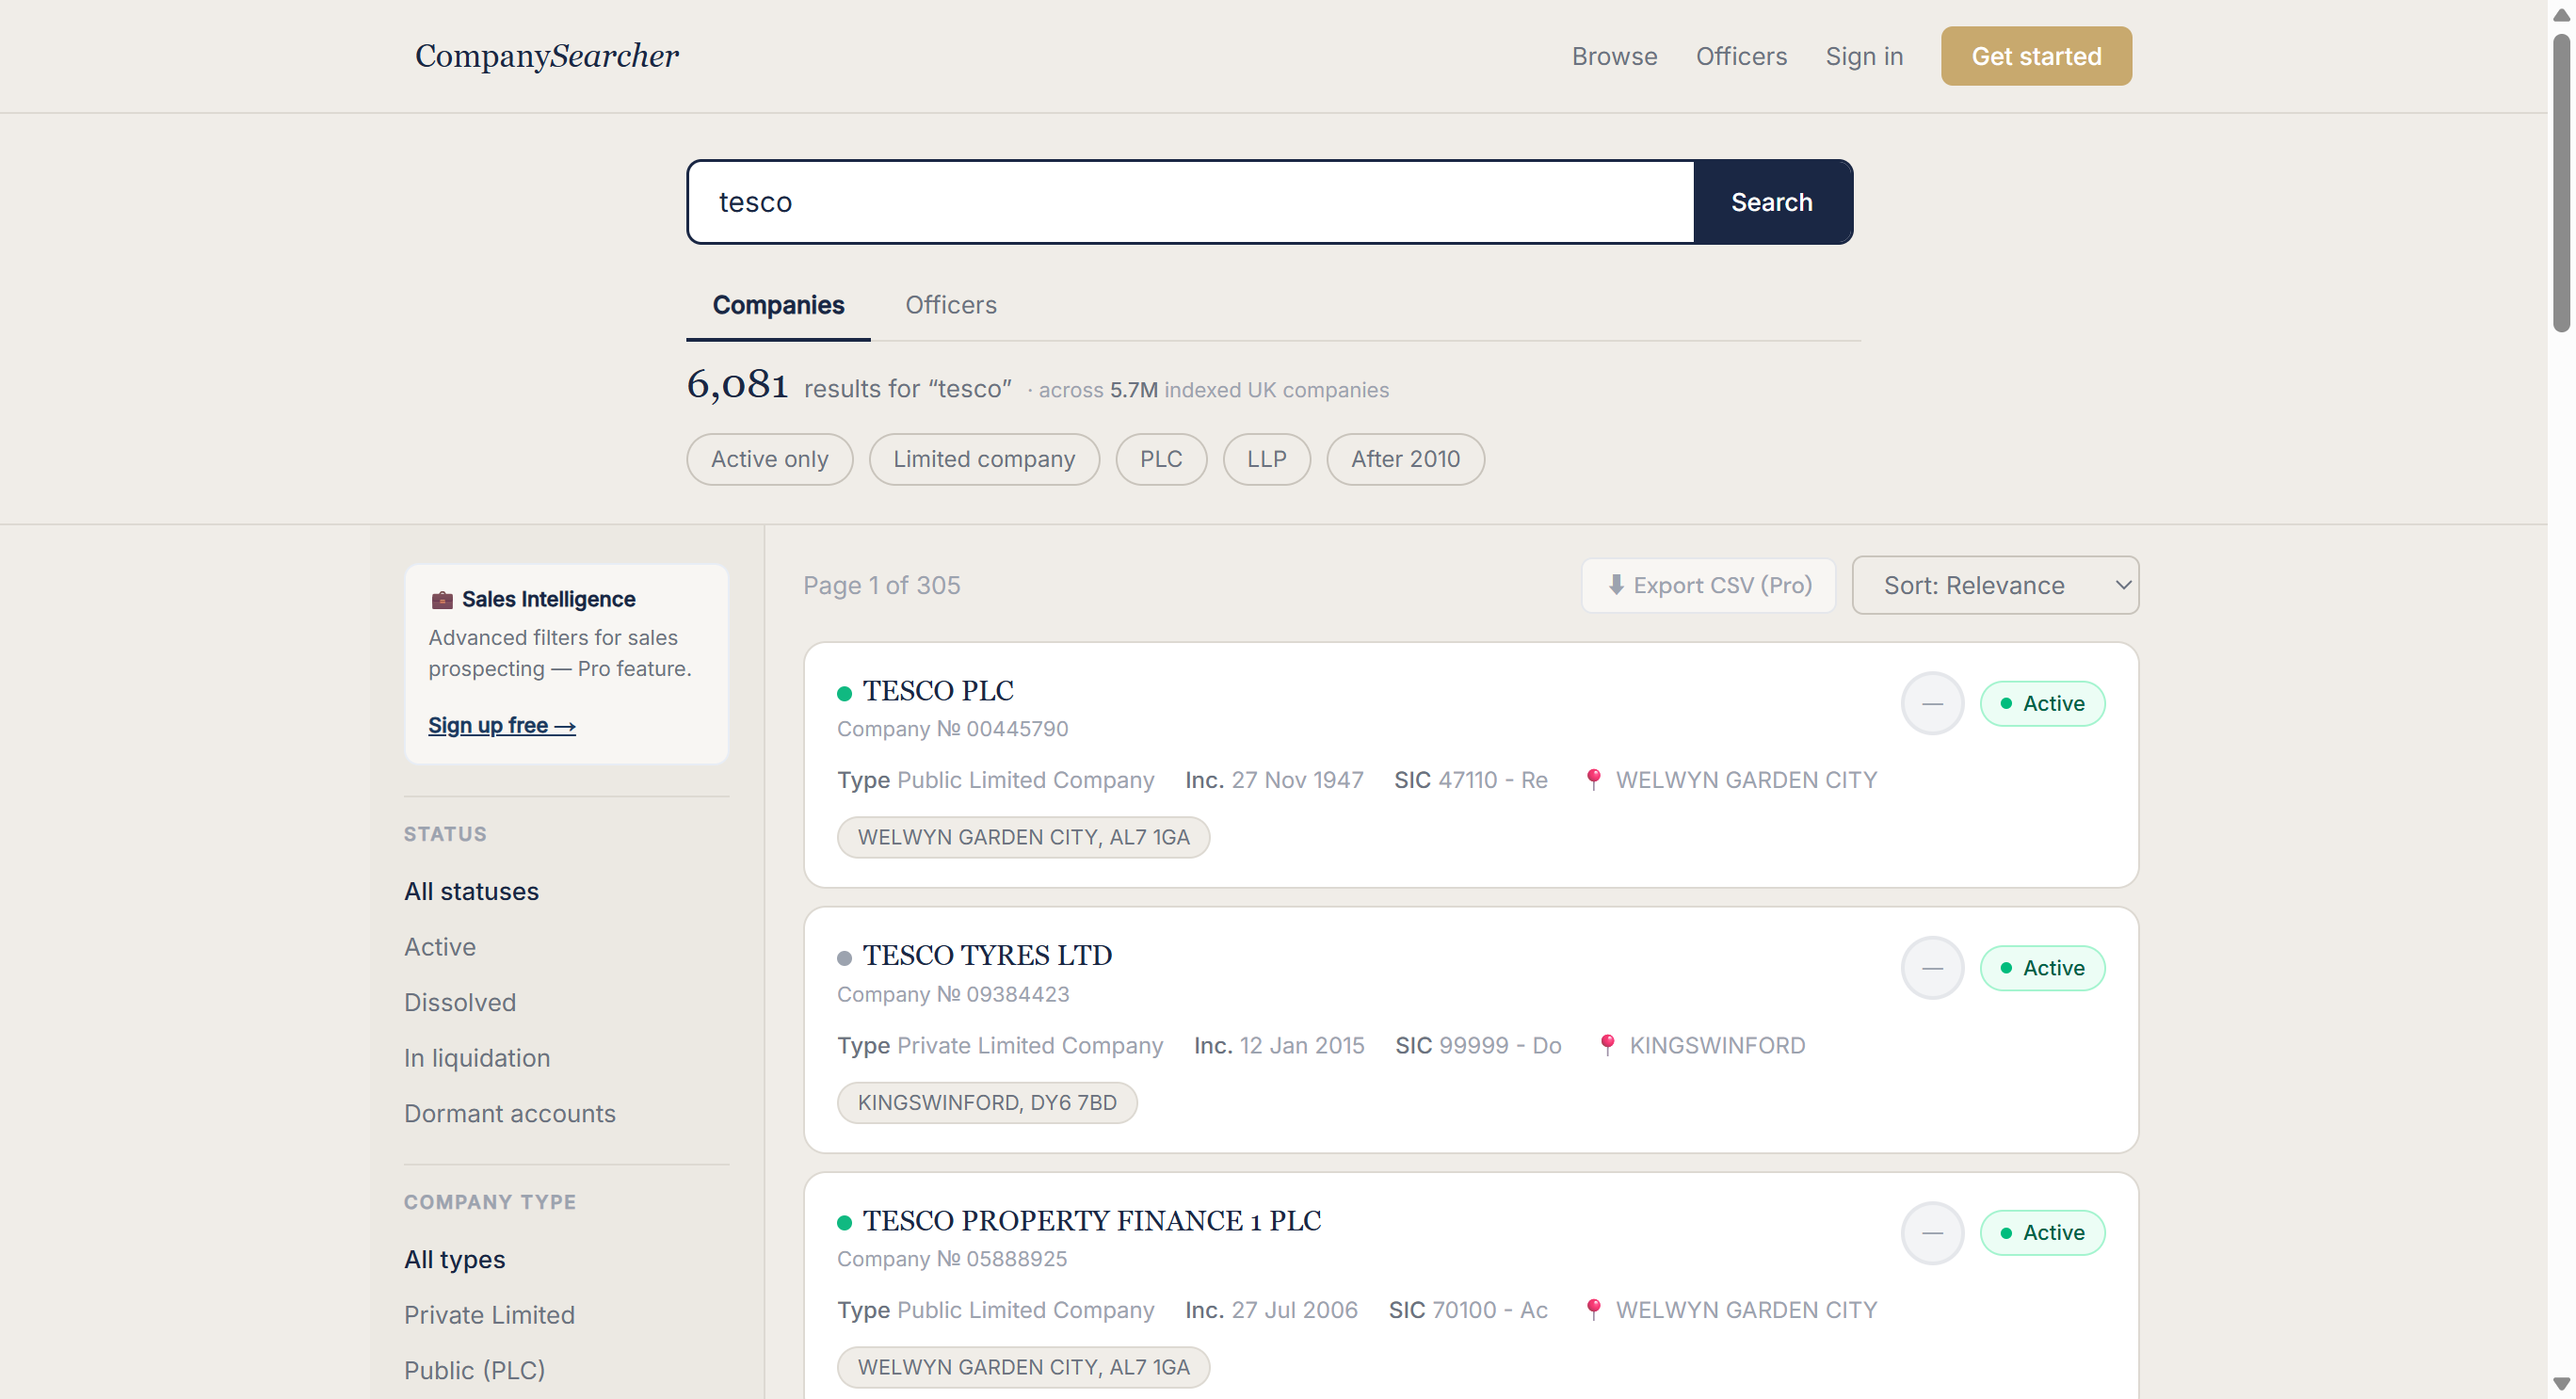The image size is (2576, 1399).
Task: Toggle the Limited company filter chip
Action: (984, 459)
